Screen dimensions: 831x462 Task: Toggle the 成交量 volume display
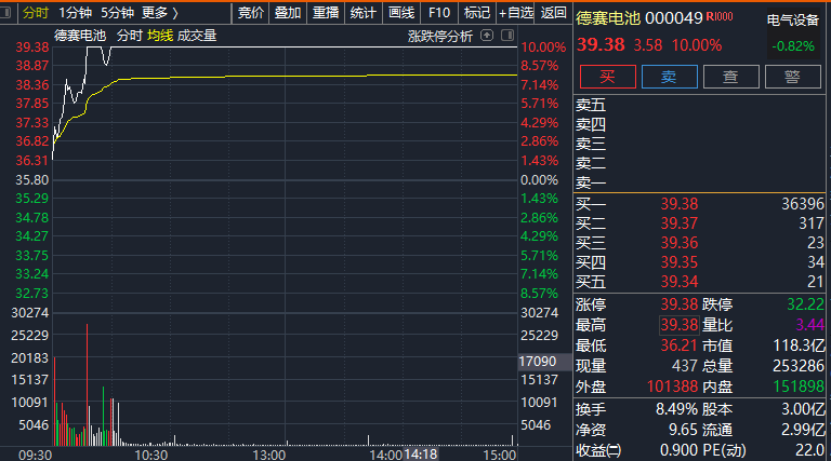(x=197, y=36)
